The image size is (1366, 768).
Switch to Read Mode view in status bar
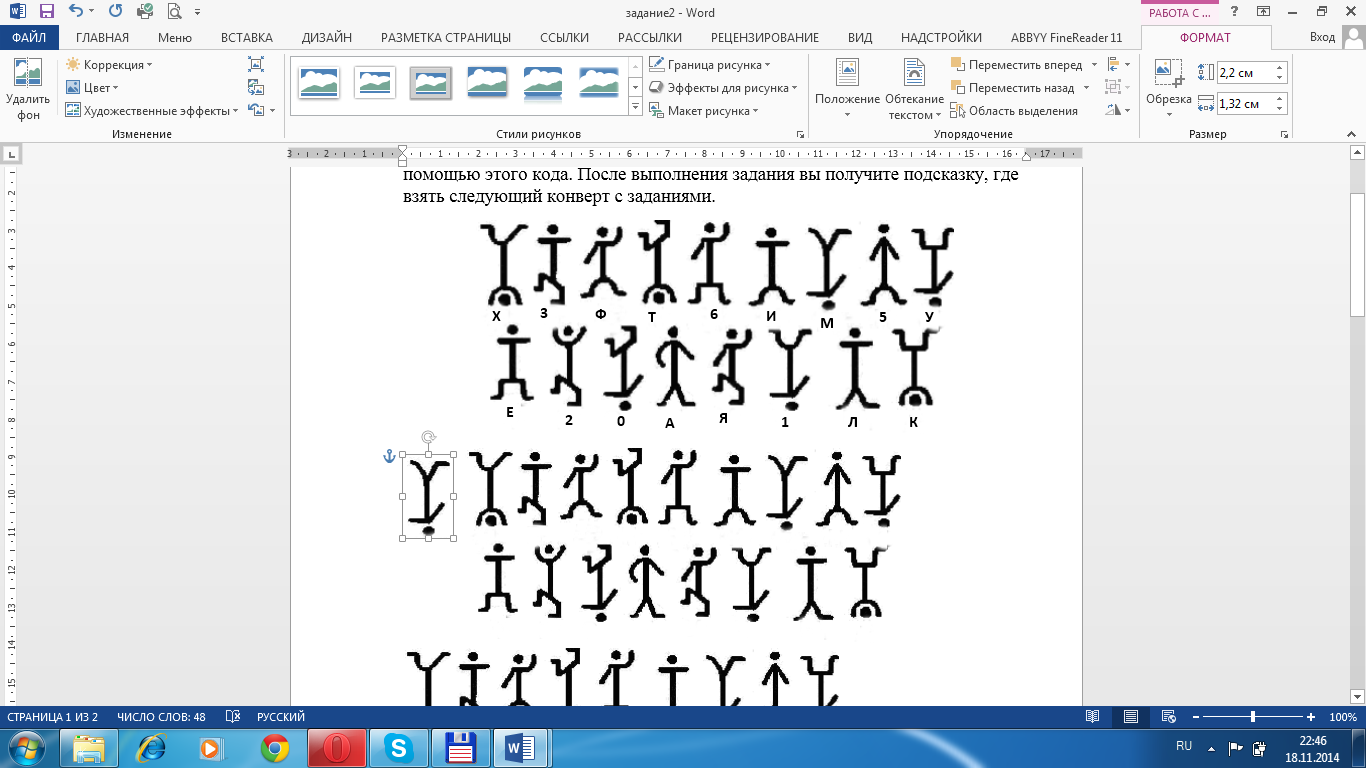point(1093,717)
